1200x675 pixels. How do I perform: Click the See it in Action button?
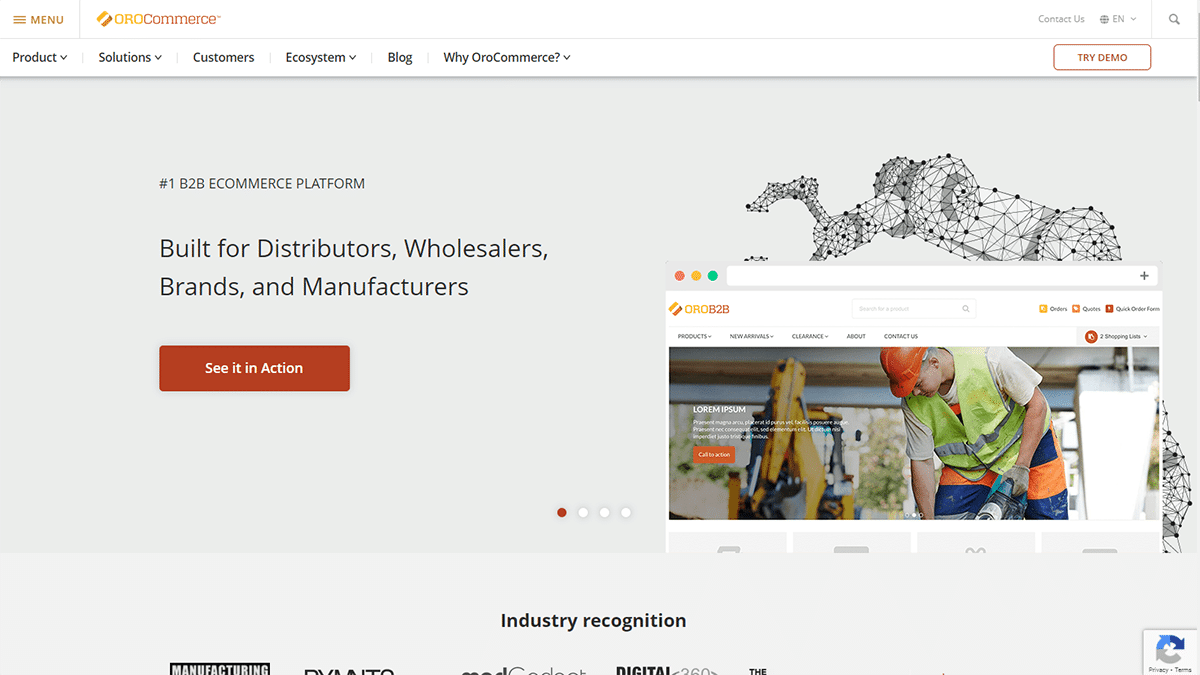click(x=254, y=368)
